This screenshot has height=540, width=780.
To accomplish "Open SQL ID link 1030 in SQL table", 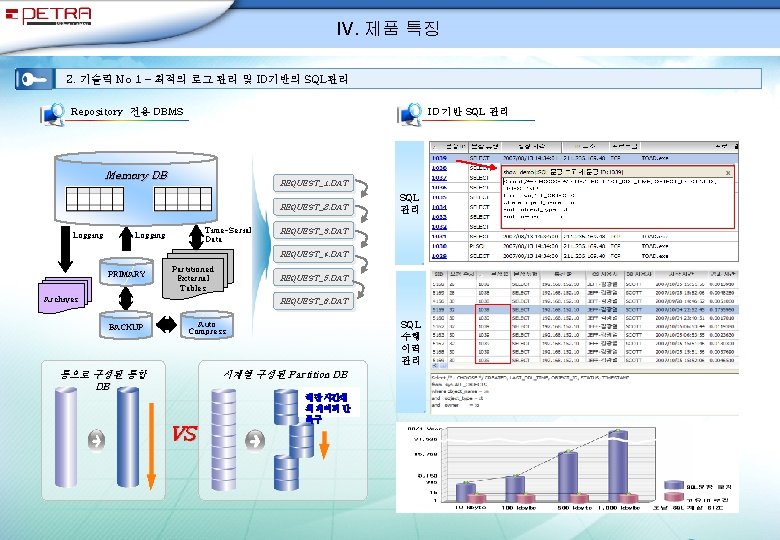I will [439, 246].
